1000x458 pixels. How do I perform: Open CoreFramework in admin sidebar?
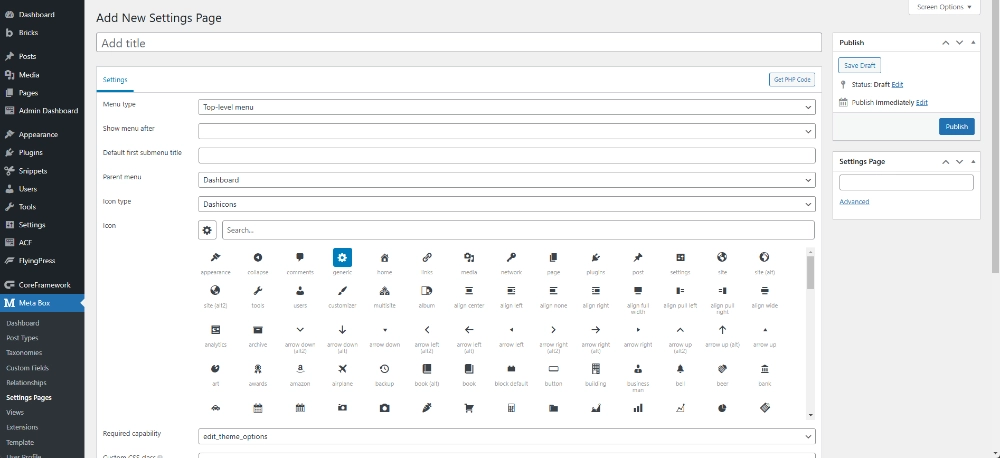42,285
